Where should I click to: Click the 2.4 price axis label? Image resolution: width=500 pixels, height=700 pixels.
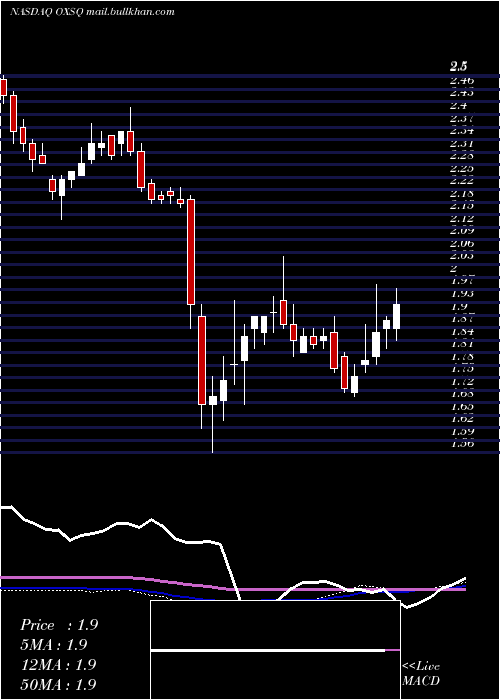[x=458, y=106]
